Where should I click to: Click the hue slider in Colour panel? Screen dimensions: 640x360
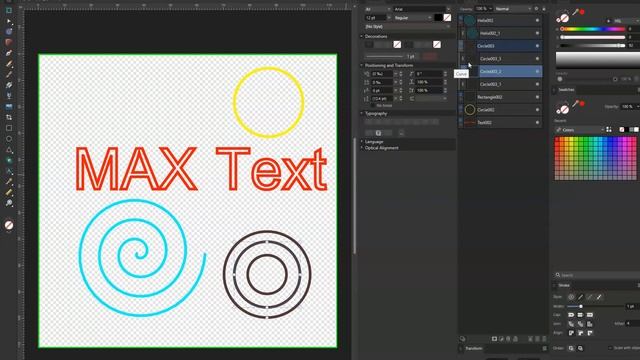[x=593, y=29]
